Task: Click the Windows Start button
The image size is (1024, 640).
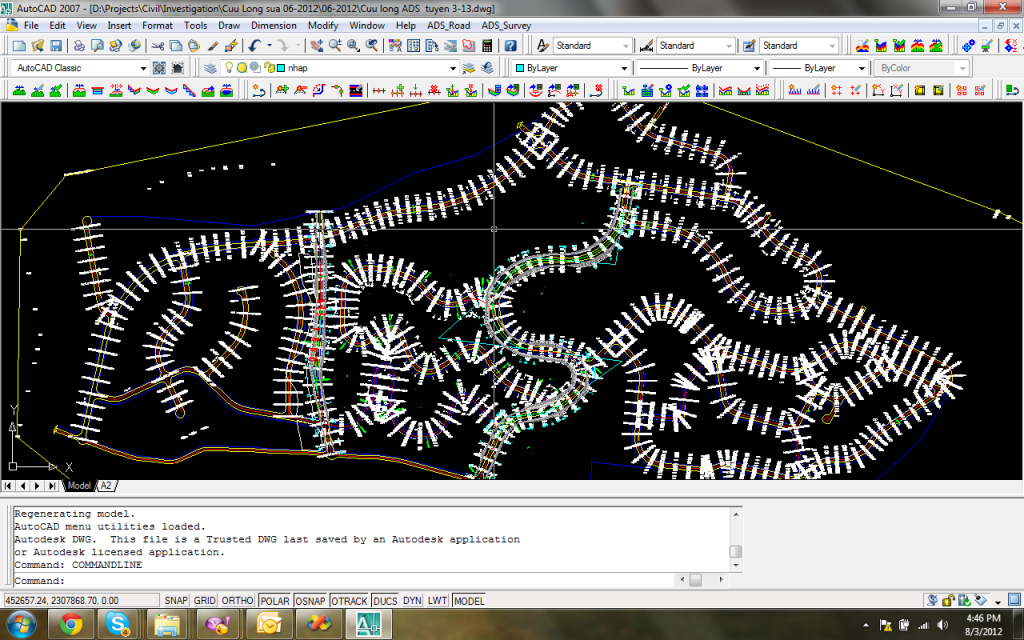Action: 21,625
